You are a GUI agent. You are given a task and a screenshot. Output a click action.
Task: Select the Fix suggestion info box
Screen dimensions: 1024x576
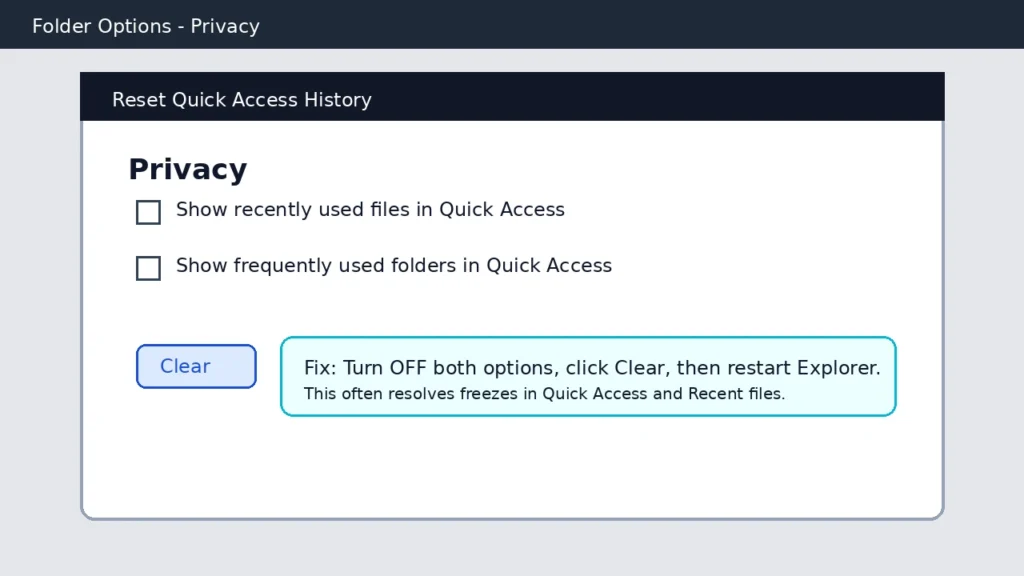[588, 376]
